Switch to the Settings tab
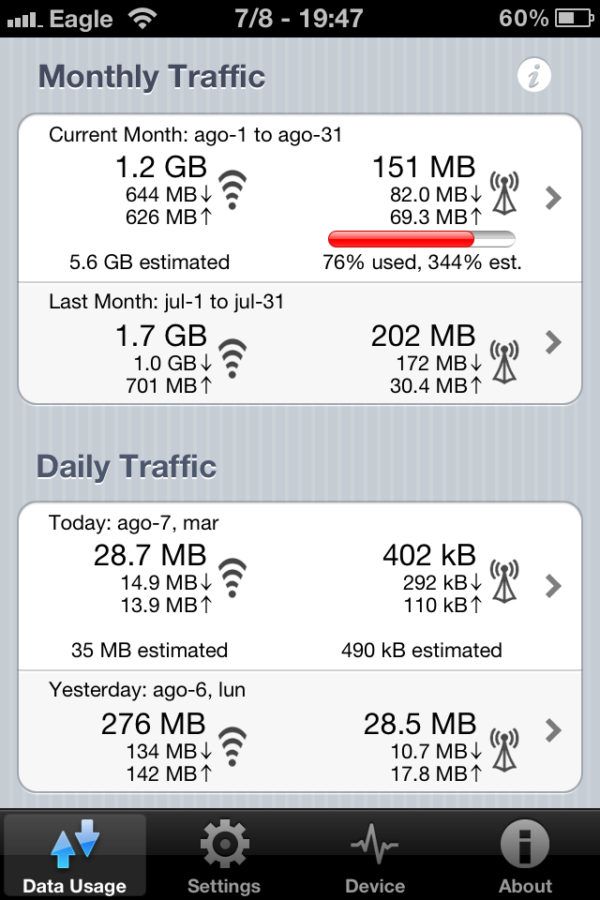Viewport: 600px width, 900px height. pos(224,855)
